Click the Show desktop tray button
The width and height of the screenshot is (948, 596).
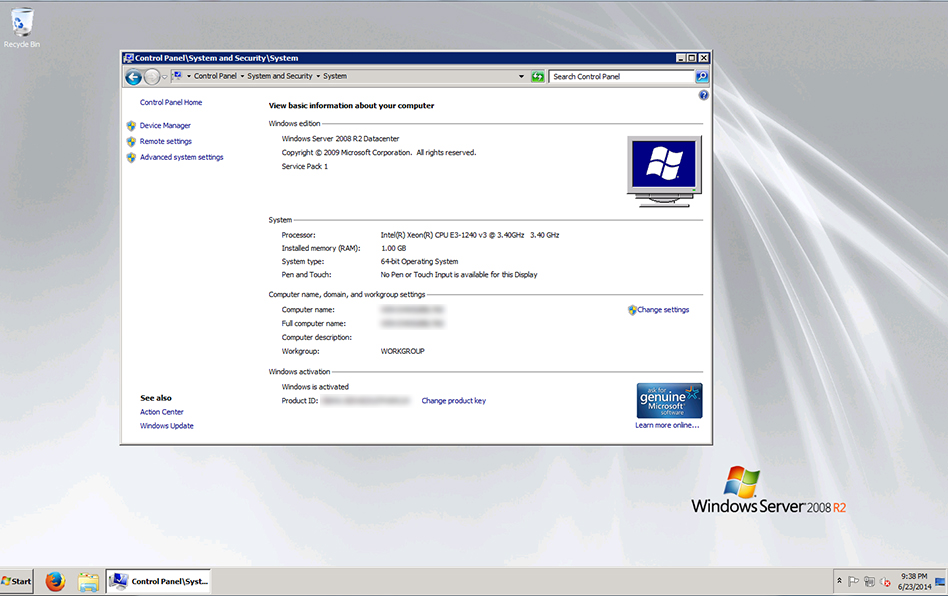pos(940,581)
